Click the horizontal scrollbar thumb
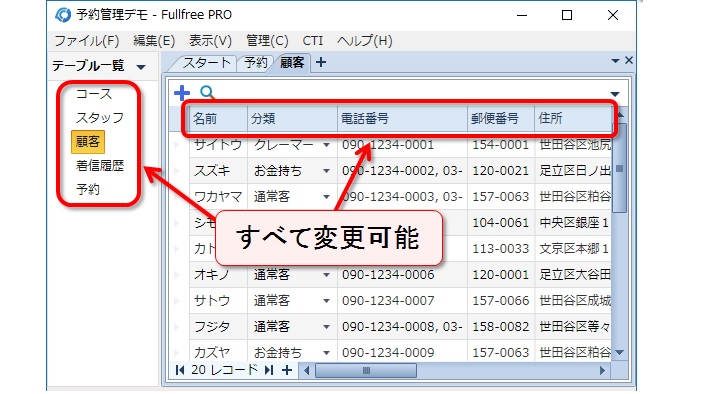This screenshot has width=701, height=394. [366, 370]
